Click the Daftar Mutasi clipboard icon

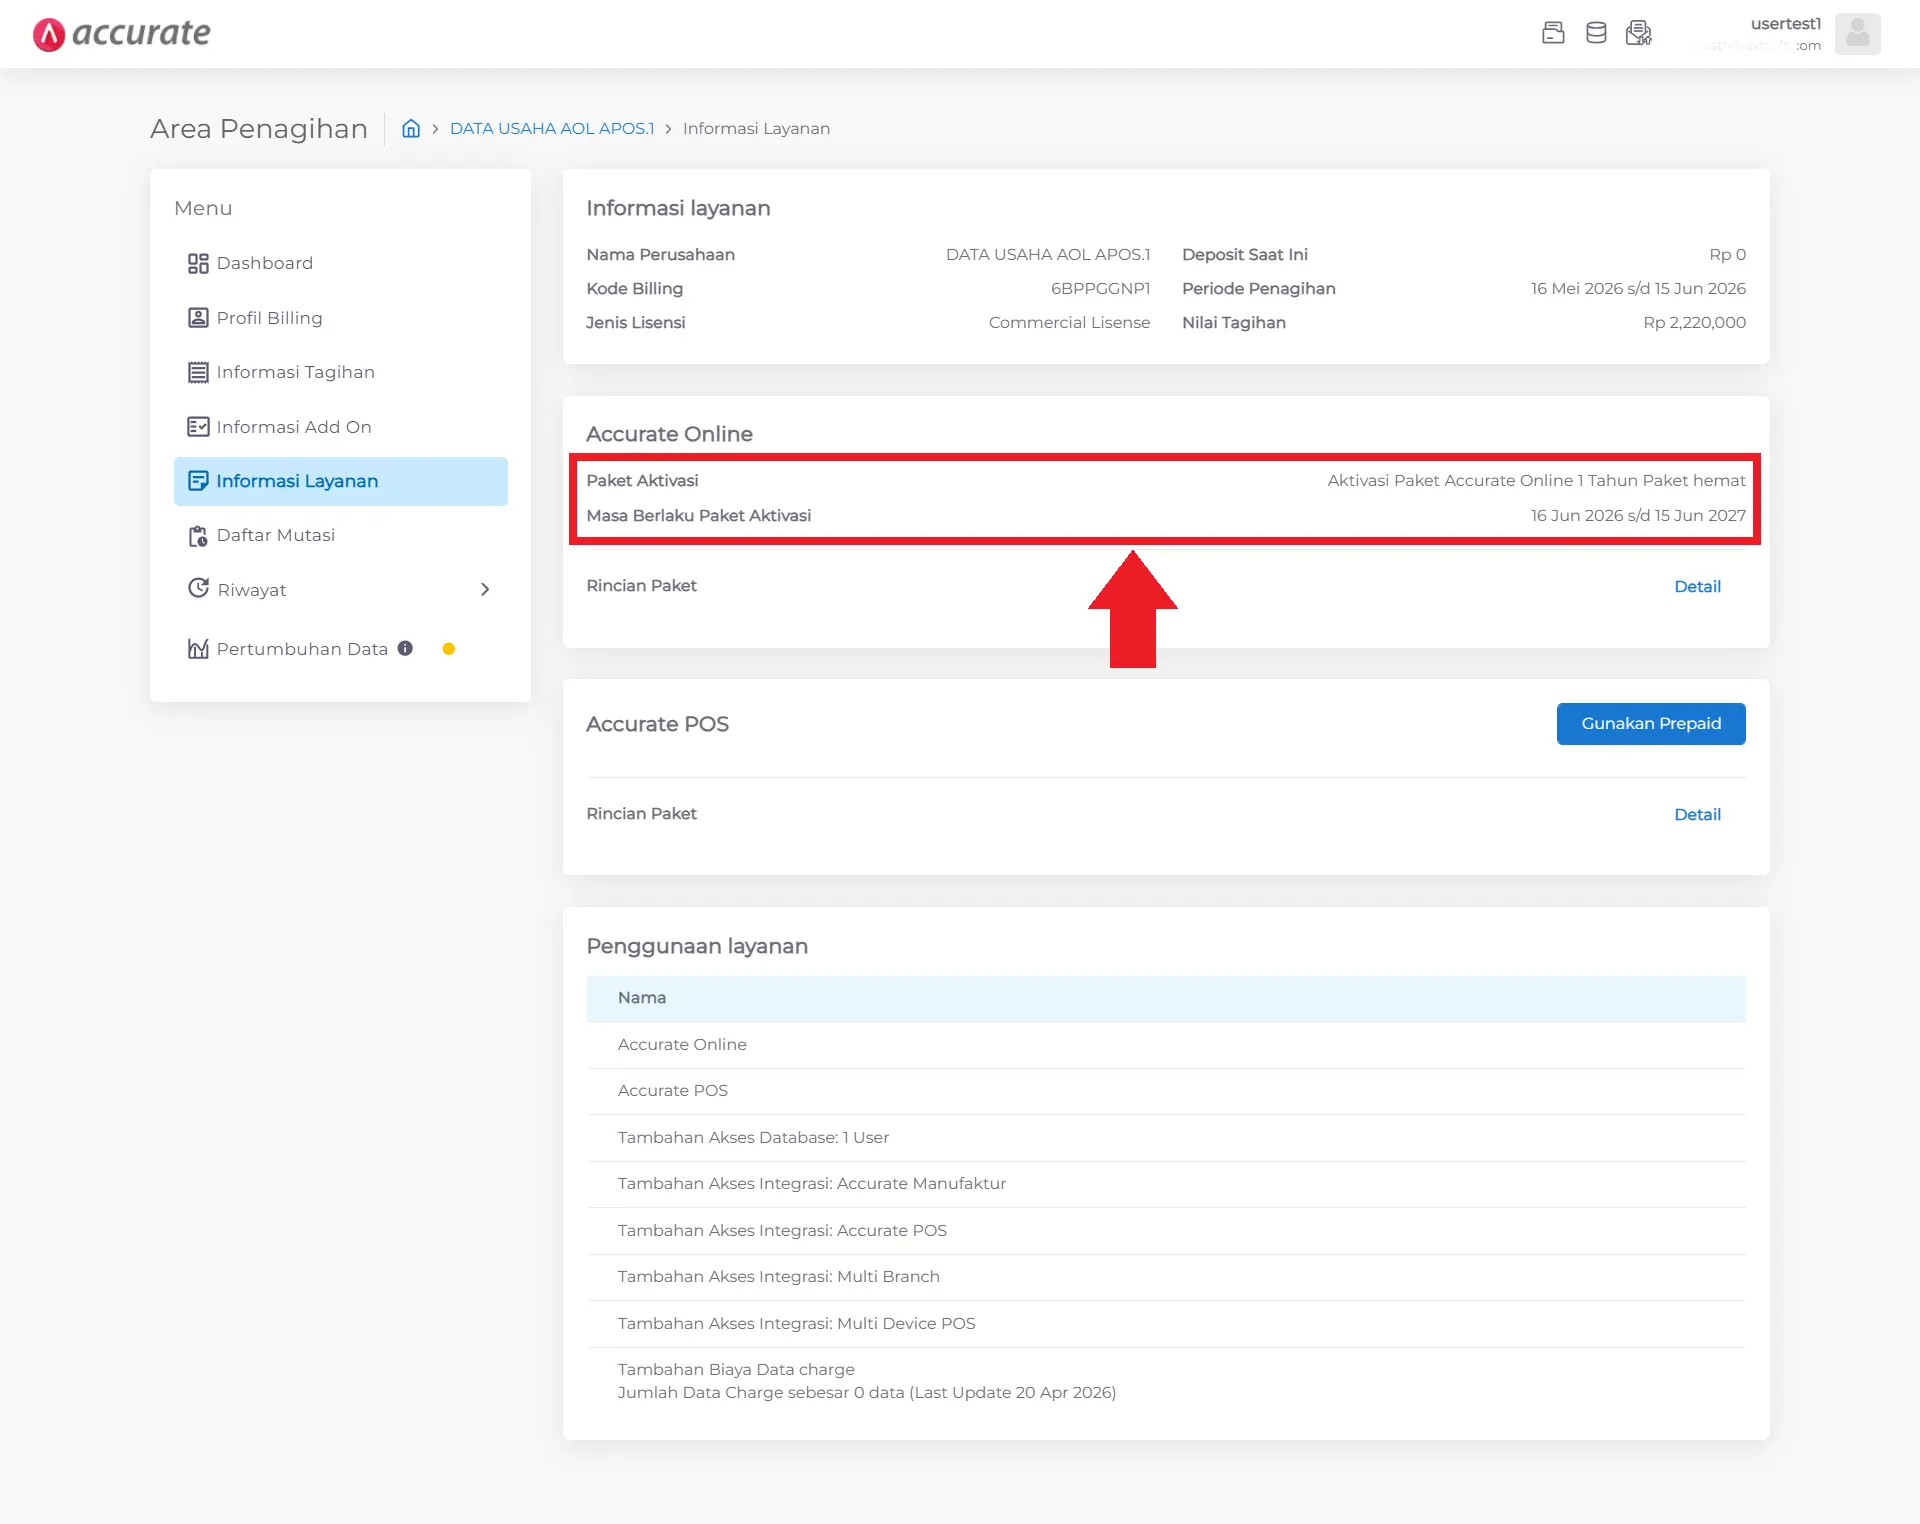[198, 536]
